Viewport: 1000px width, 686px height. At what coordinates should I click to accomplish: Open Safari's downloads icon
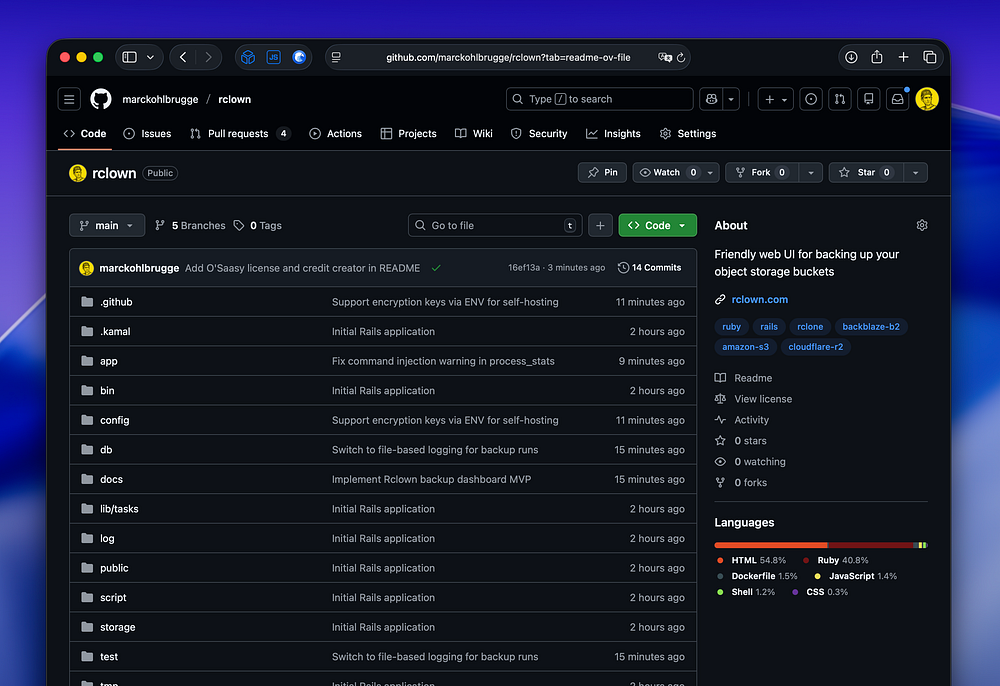tap(851, 57)
